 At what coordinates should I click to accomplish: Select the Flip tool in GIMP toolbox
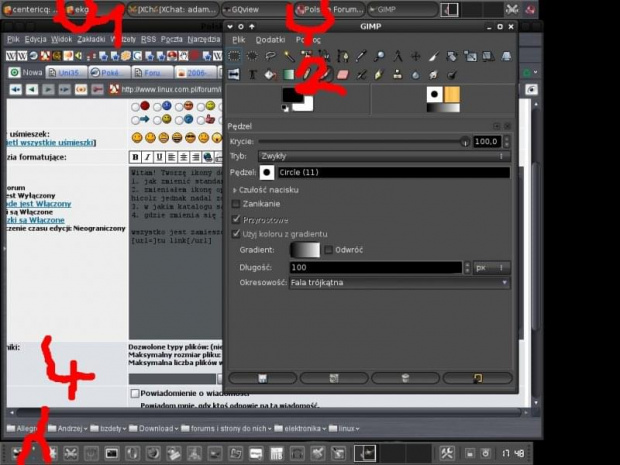234,74
